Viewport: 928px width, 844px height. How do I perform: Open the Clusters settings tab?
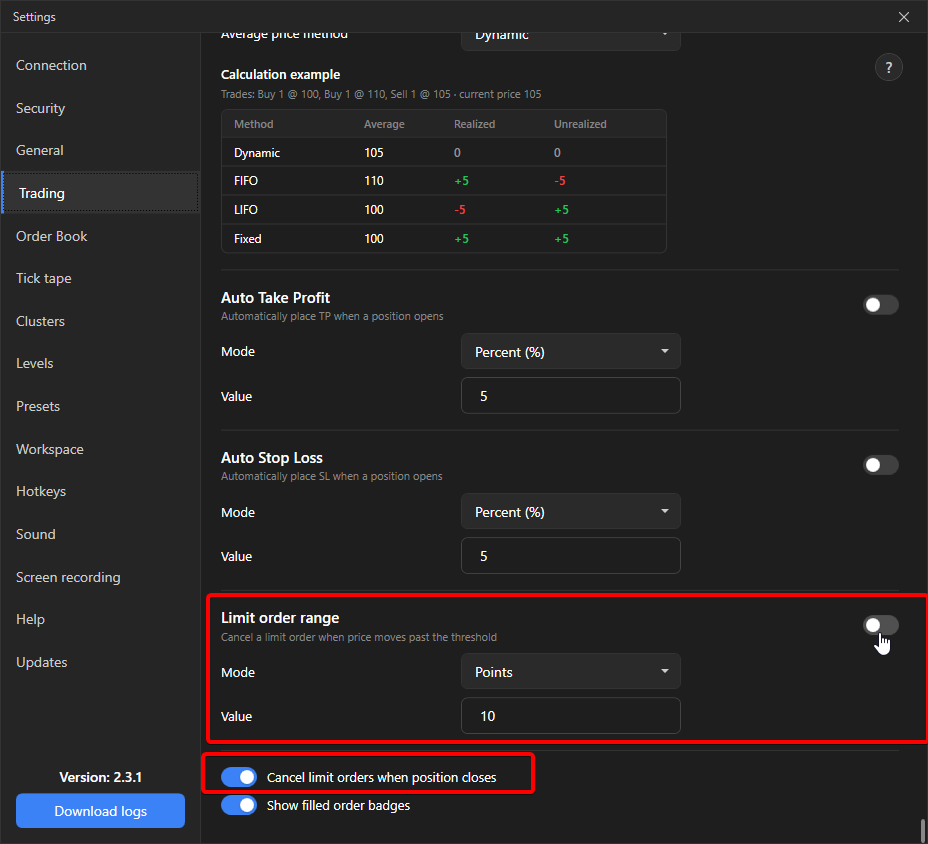pyautogui.click(x=101, y=321)
